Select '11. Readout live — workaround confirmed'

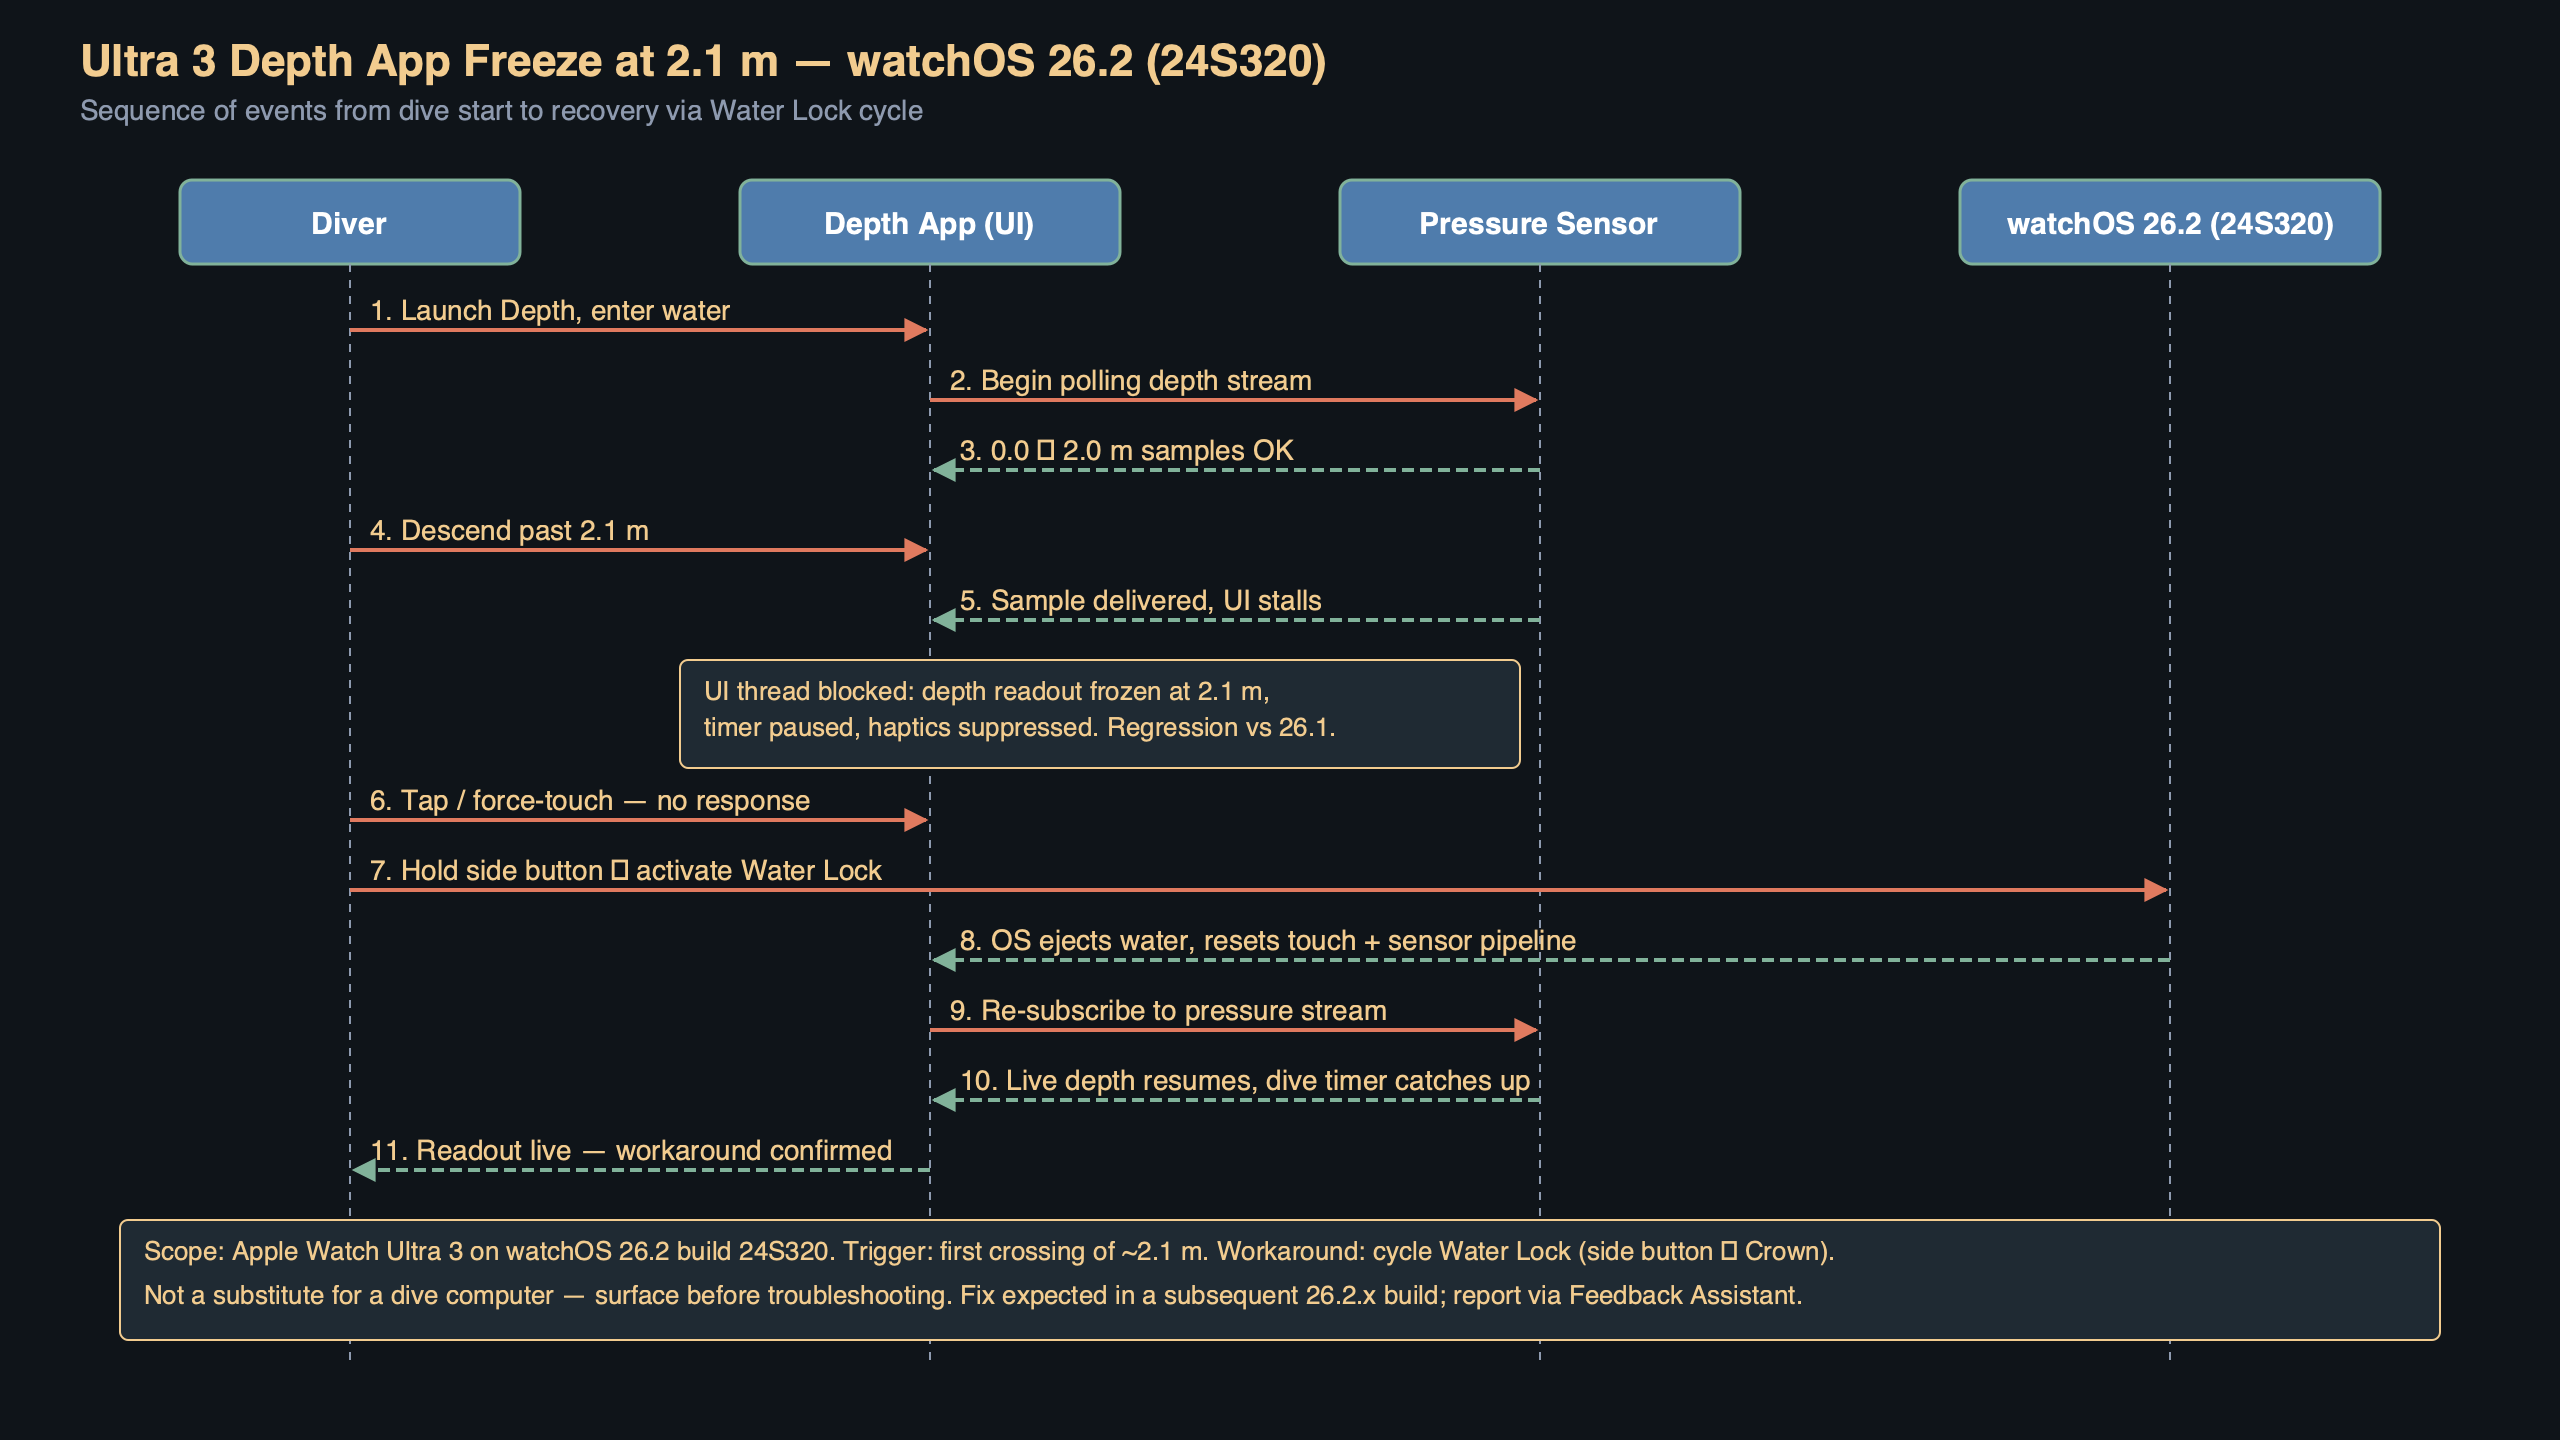(x=631, y=1150)
